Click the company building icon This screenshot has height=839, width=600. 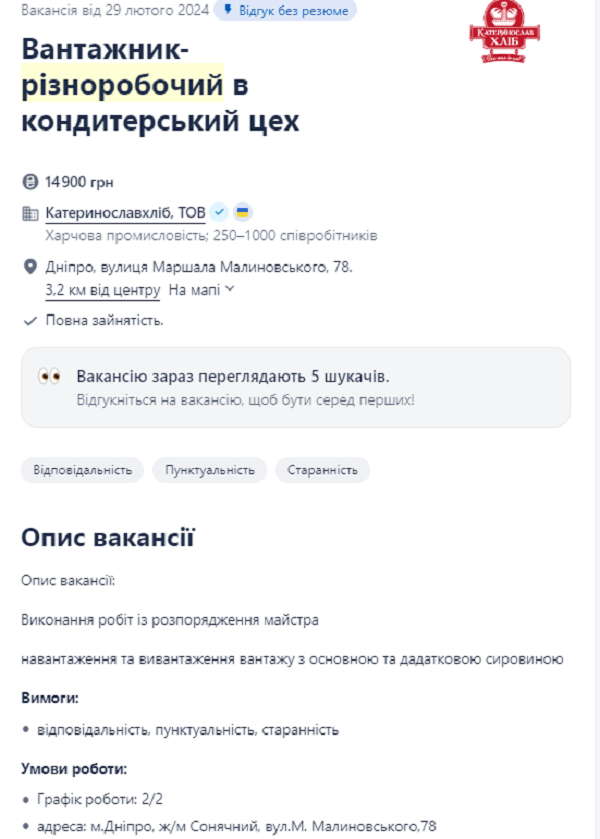pyautogui.click(x=29, y=213)
